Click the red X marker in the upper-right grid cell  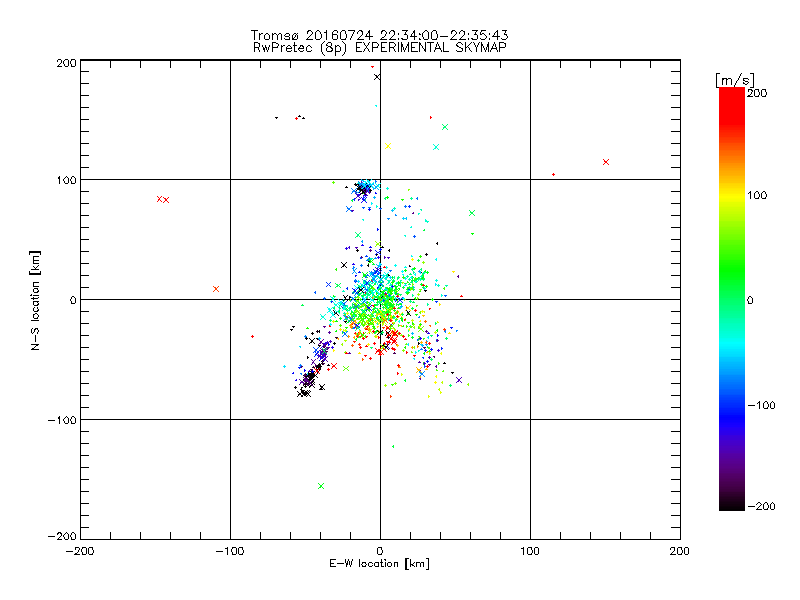click(x=606, y=162)
